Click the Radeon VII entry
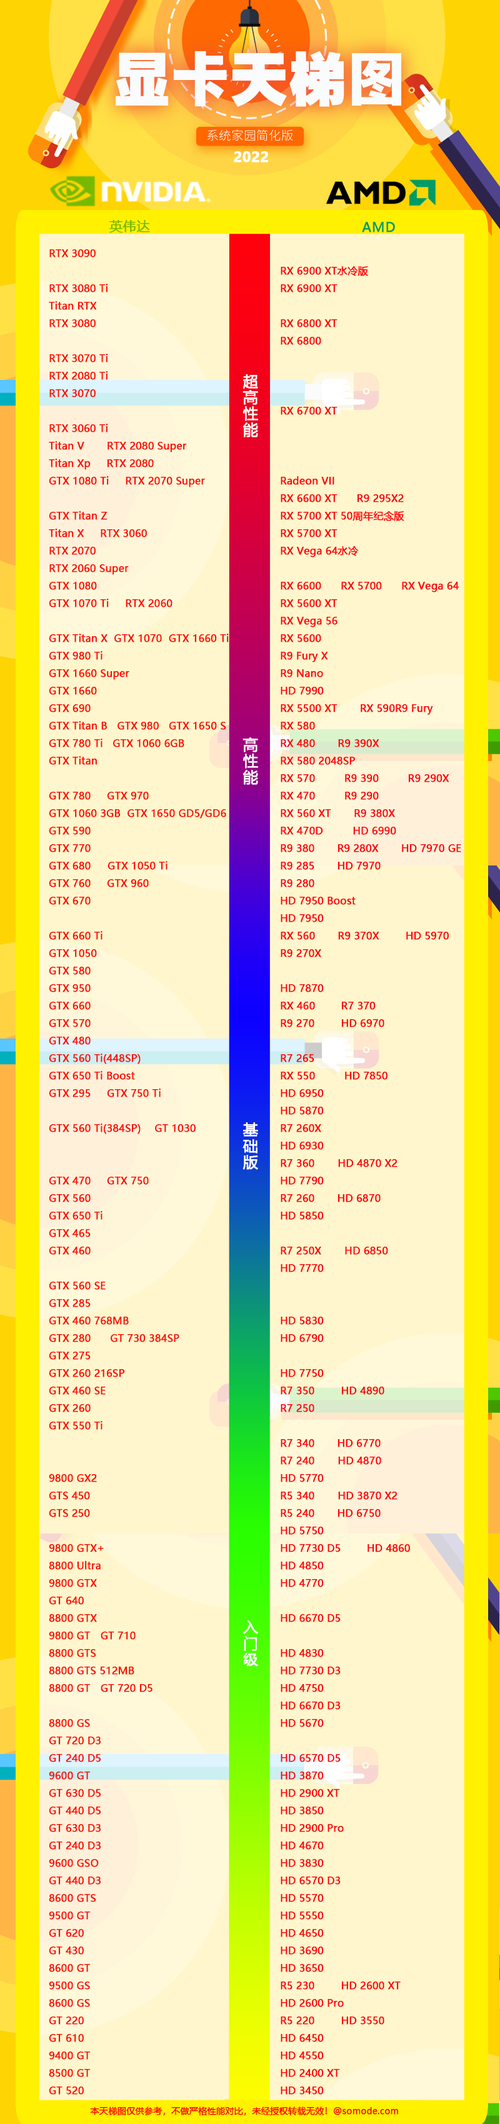The height and width of the screenshot is (2124, 500). tap(307, 481)
